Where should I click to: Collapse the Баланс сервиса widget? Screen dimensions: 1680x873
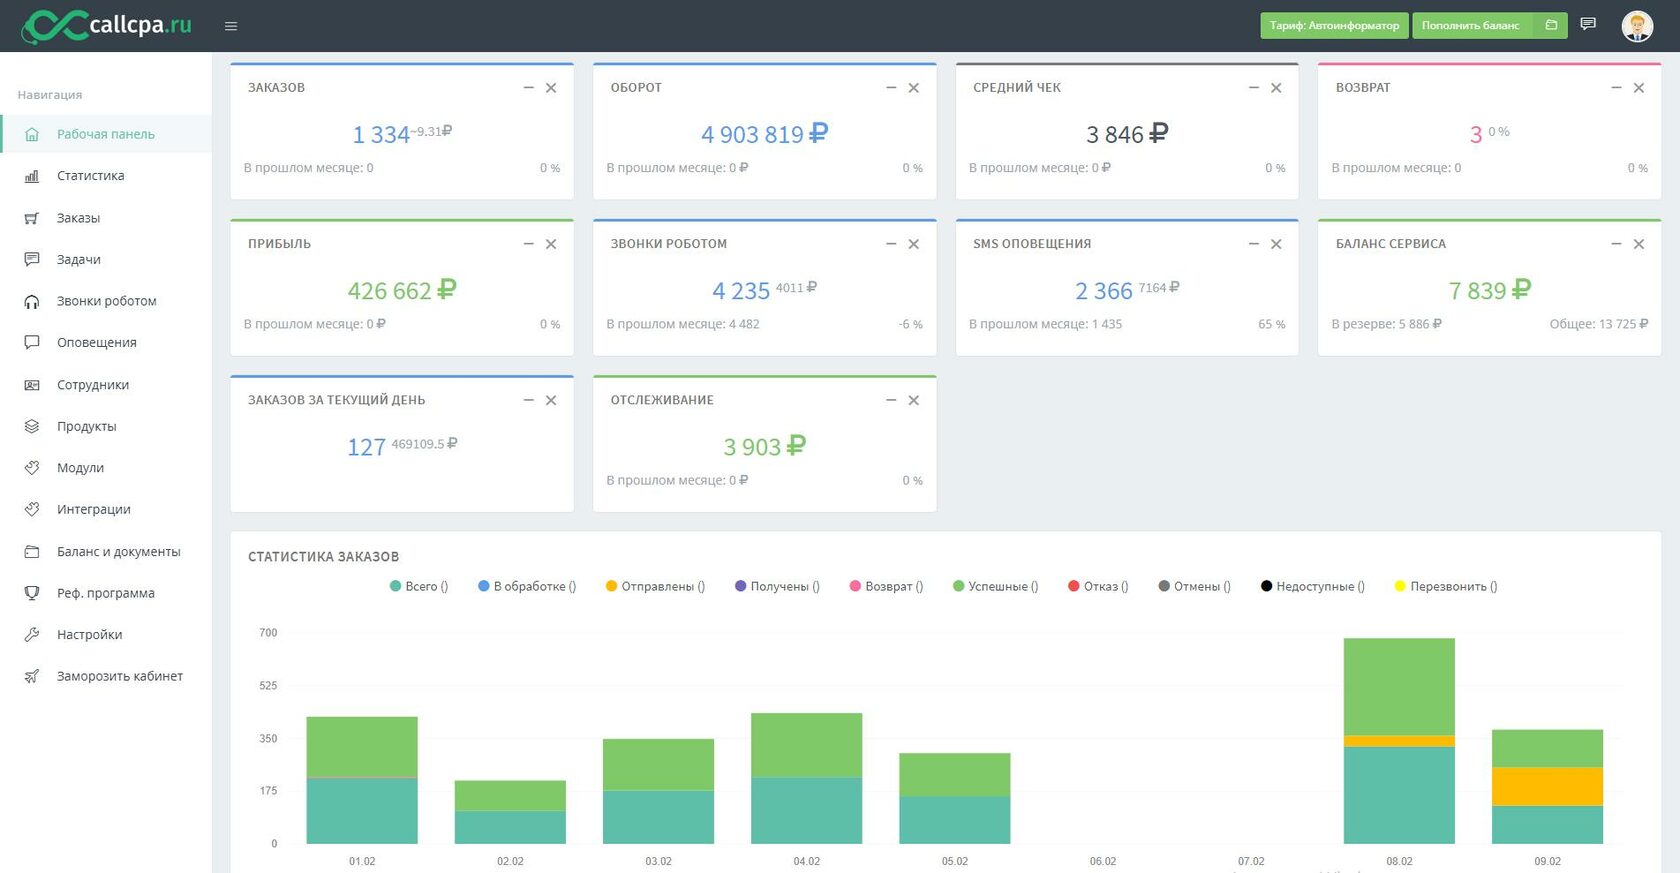(x=1616, y=244)
